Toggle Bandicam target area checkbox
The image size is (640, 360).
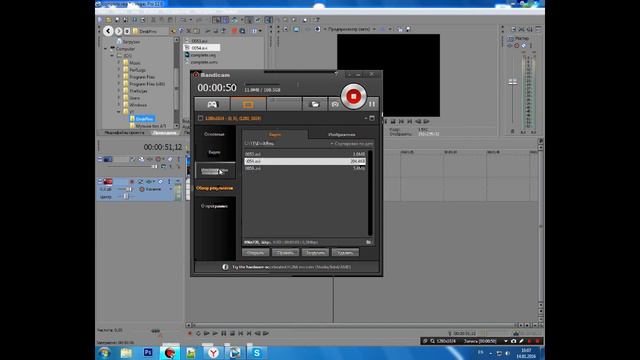(x=200, y=118)
